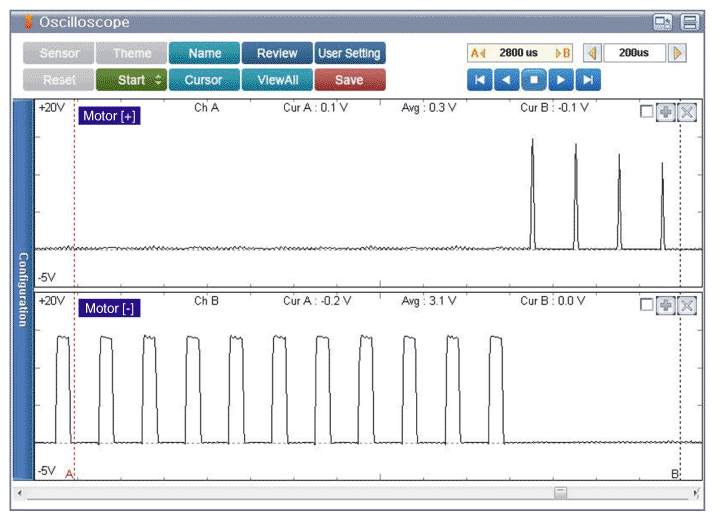Play the recorded waveform forward

click(562, 80)
